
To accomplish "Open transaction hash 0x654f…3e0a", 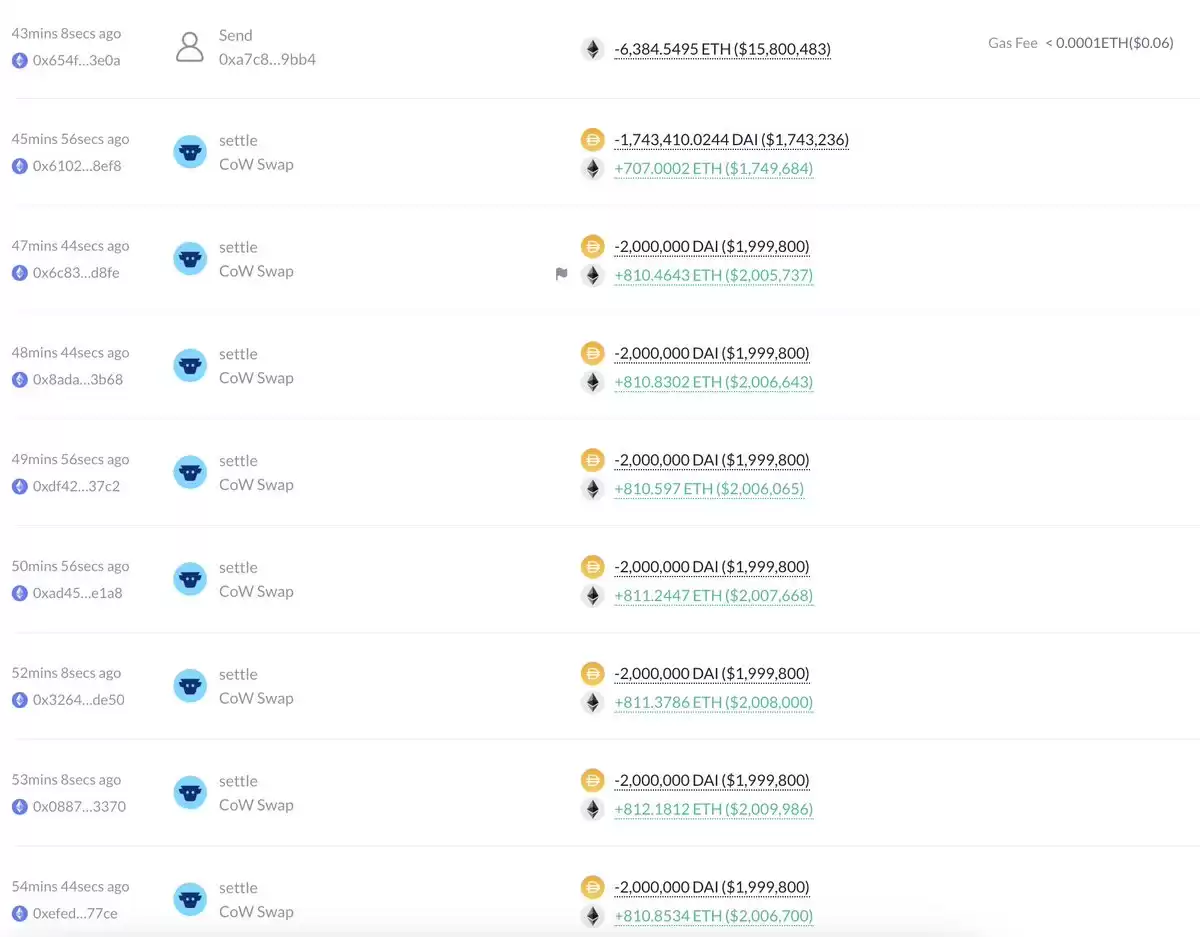I will pos(76,60).
